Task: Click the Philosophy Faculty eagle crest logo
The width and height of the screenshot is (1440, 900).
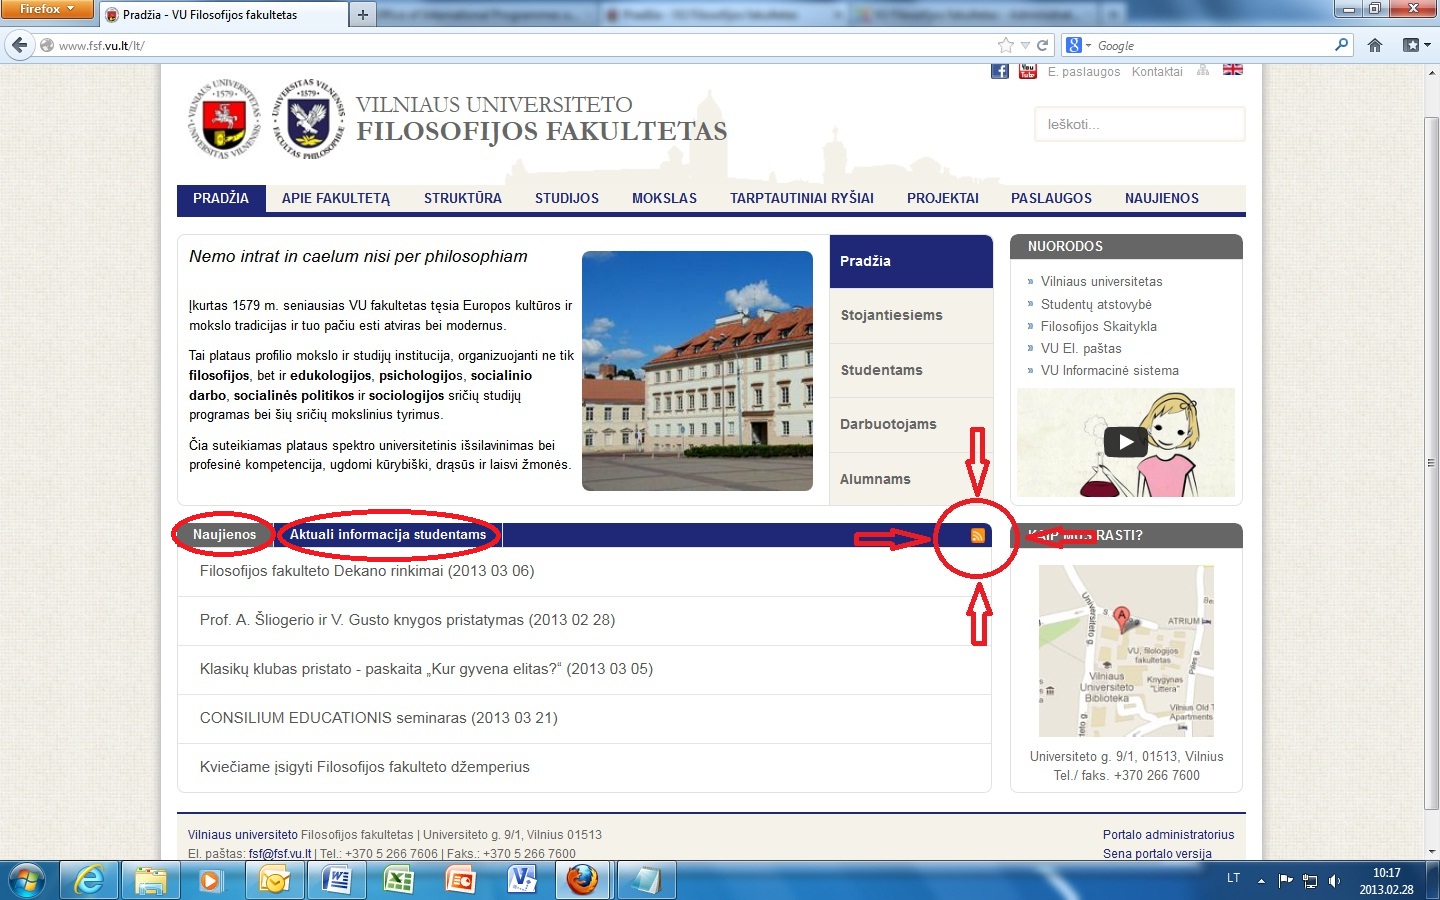Action: [308, 120]
